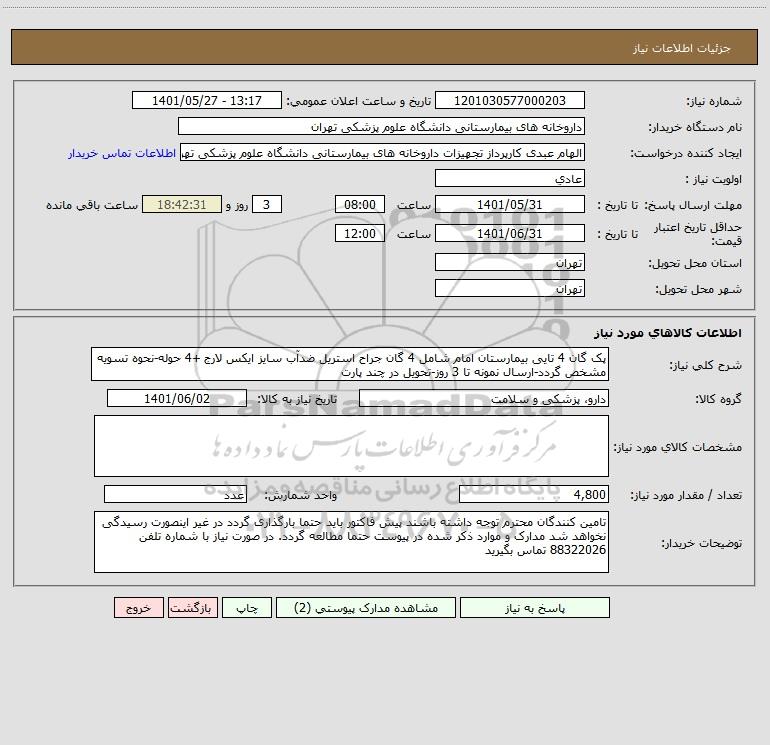Click the validity time field 12:00
The height and width of the screenshot is (745, 770).
tap(359, 233)
